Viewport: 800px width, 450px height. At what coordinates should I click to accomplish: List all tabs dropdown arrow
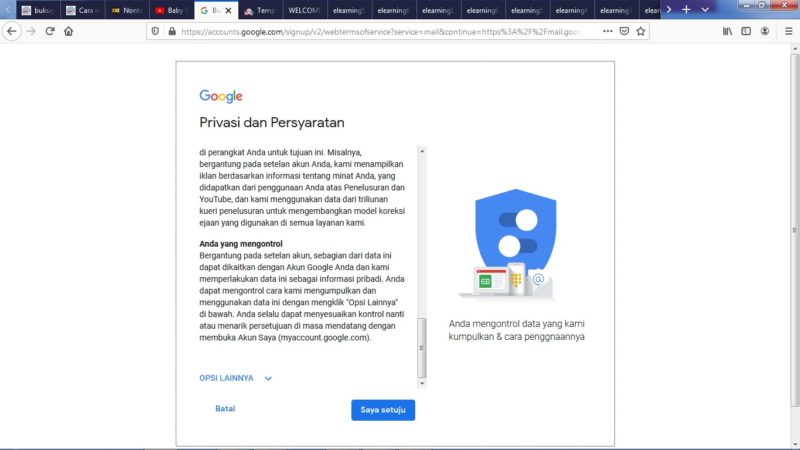(x=705, y=10)
